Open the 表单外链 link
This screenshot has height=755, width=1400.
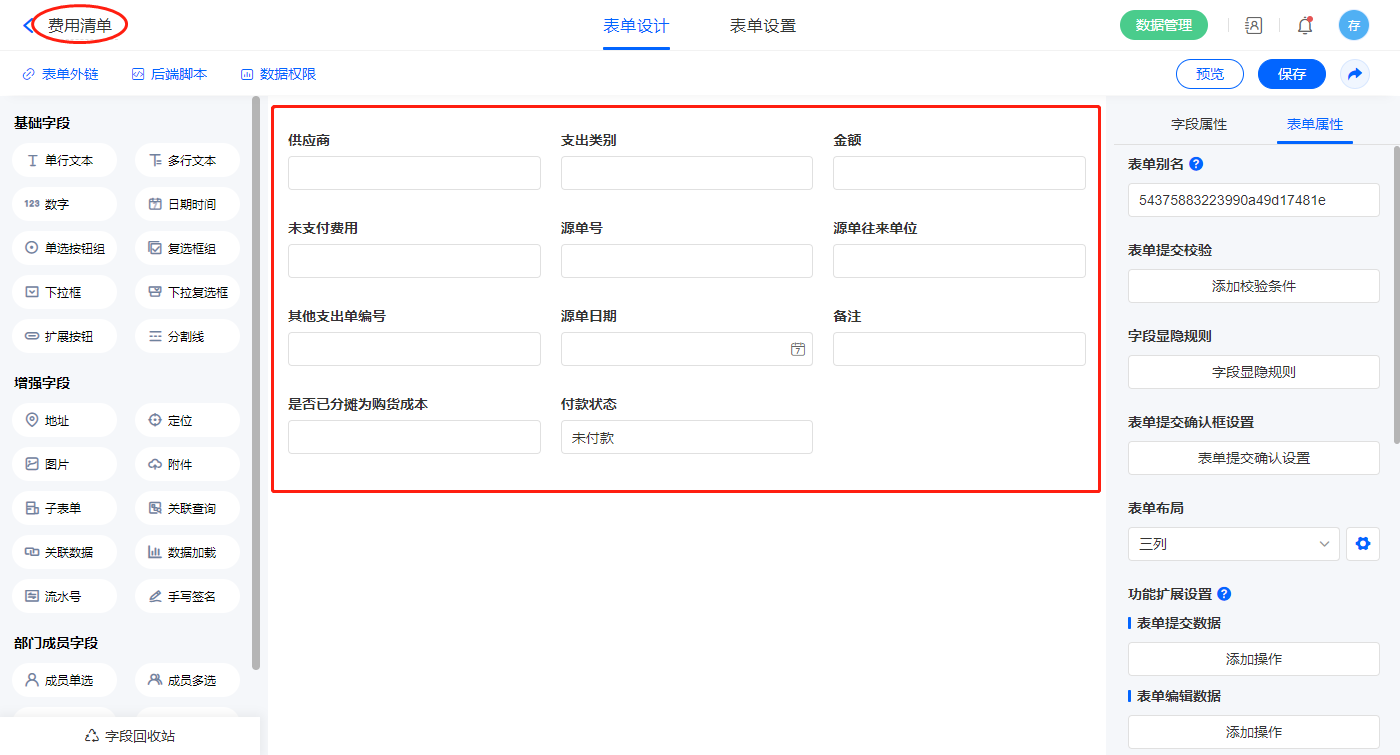(x=61, y=74)
